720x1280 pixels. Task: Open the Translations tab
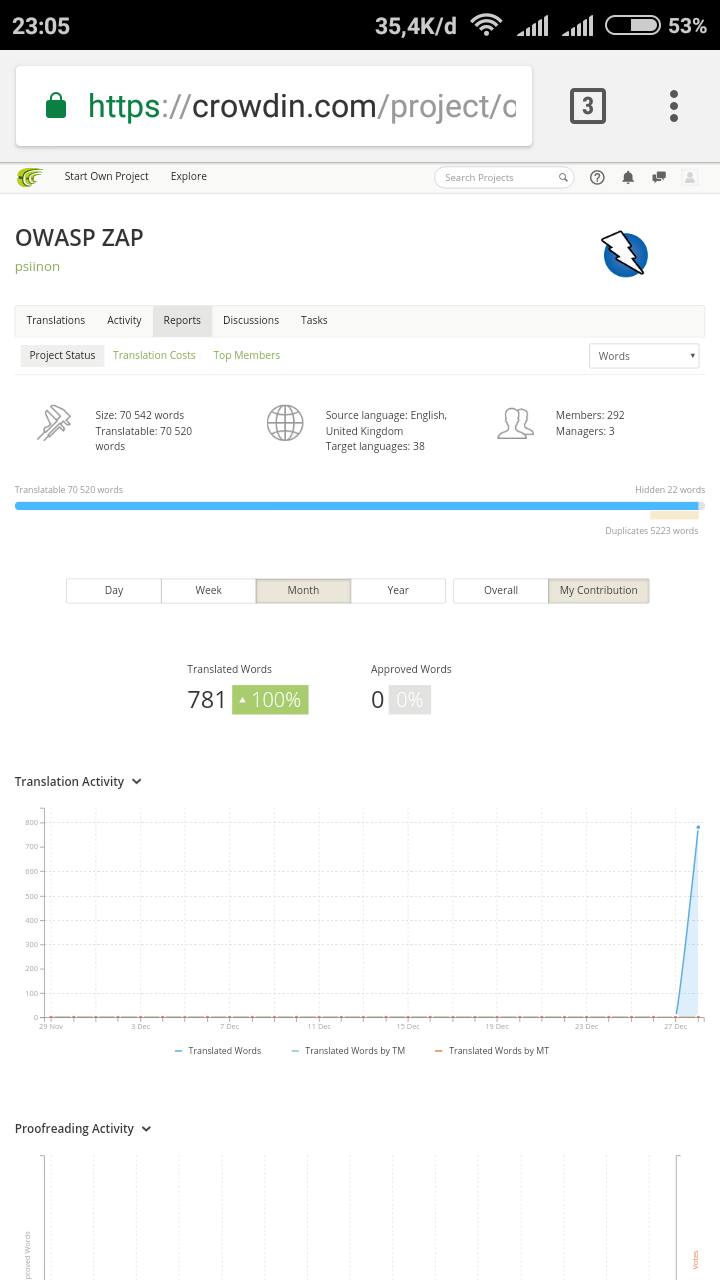[56, 320]
